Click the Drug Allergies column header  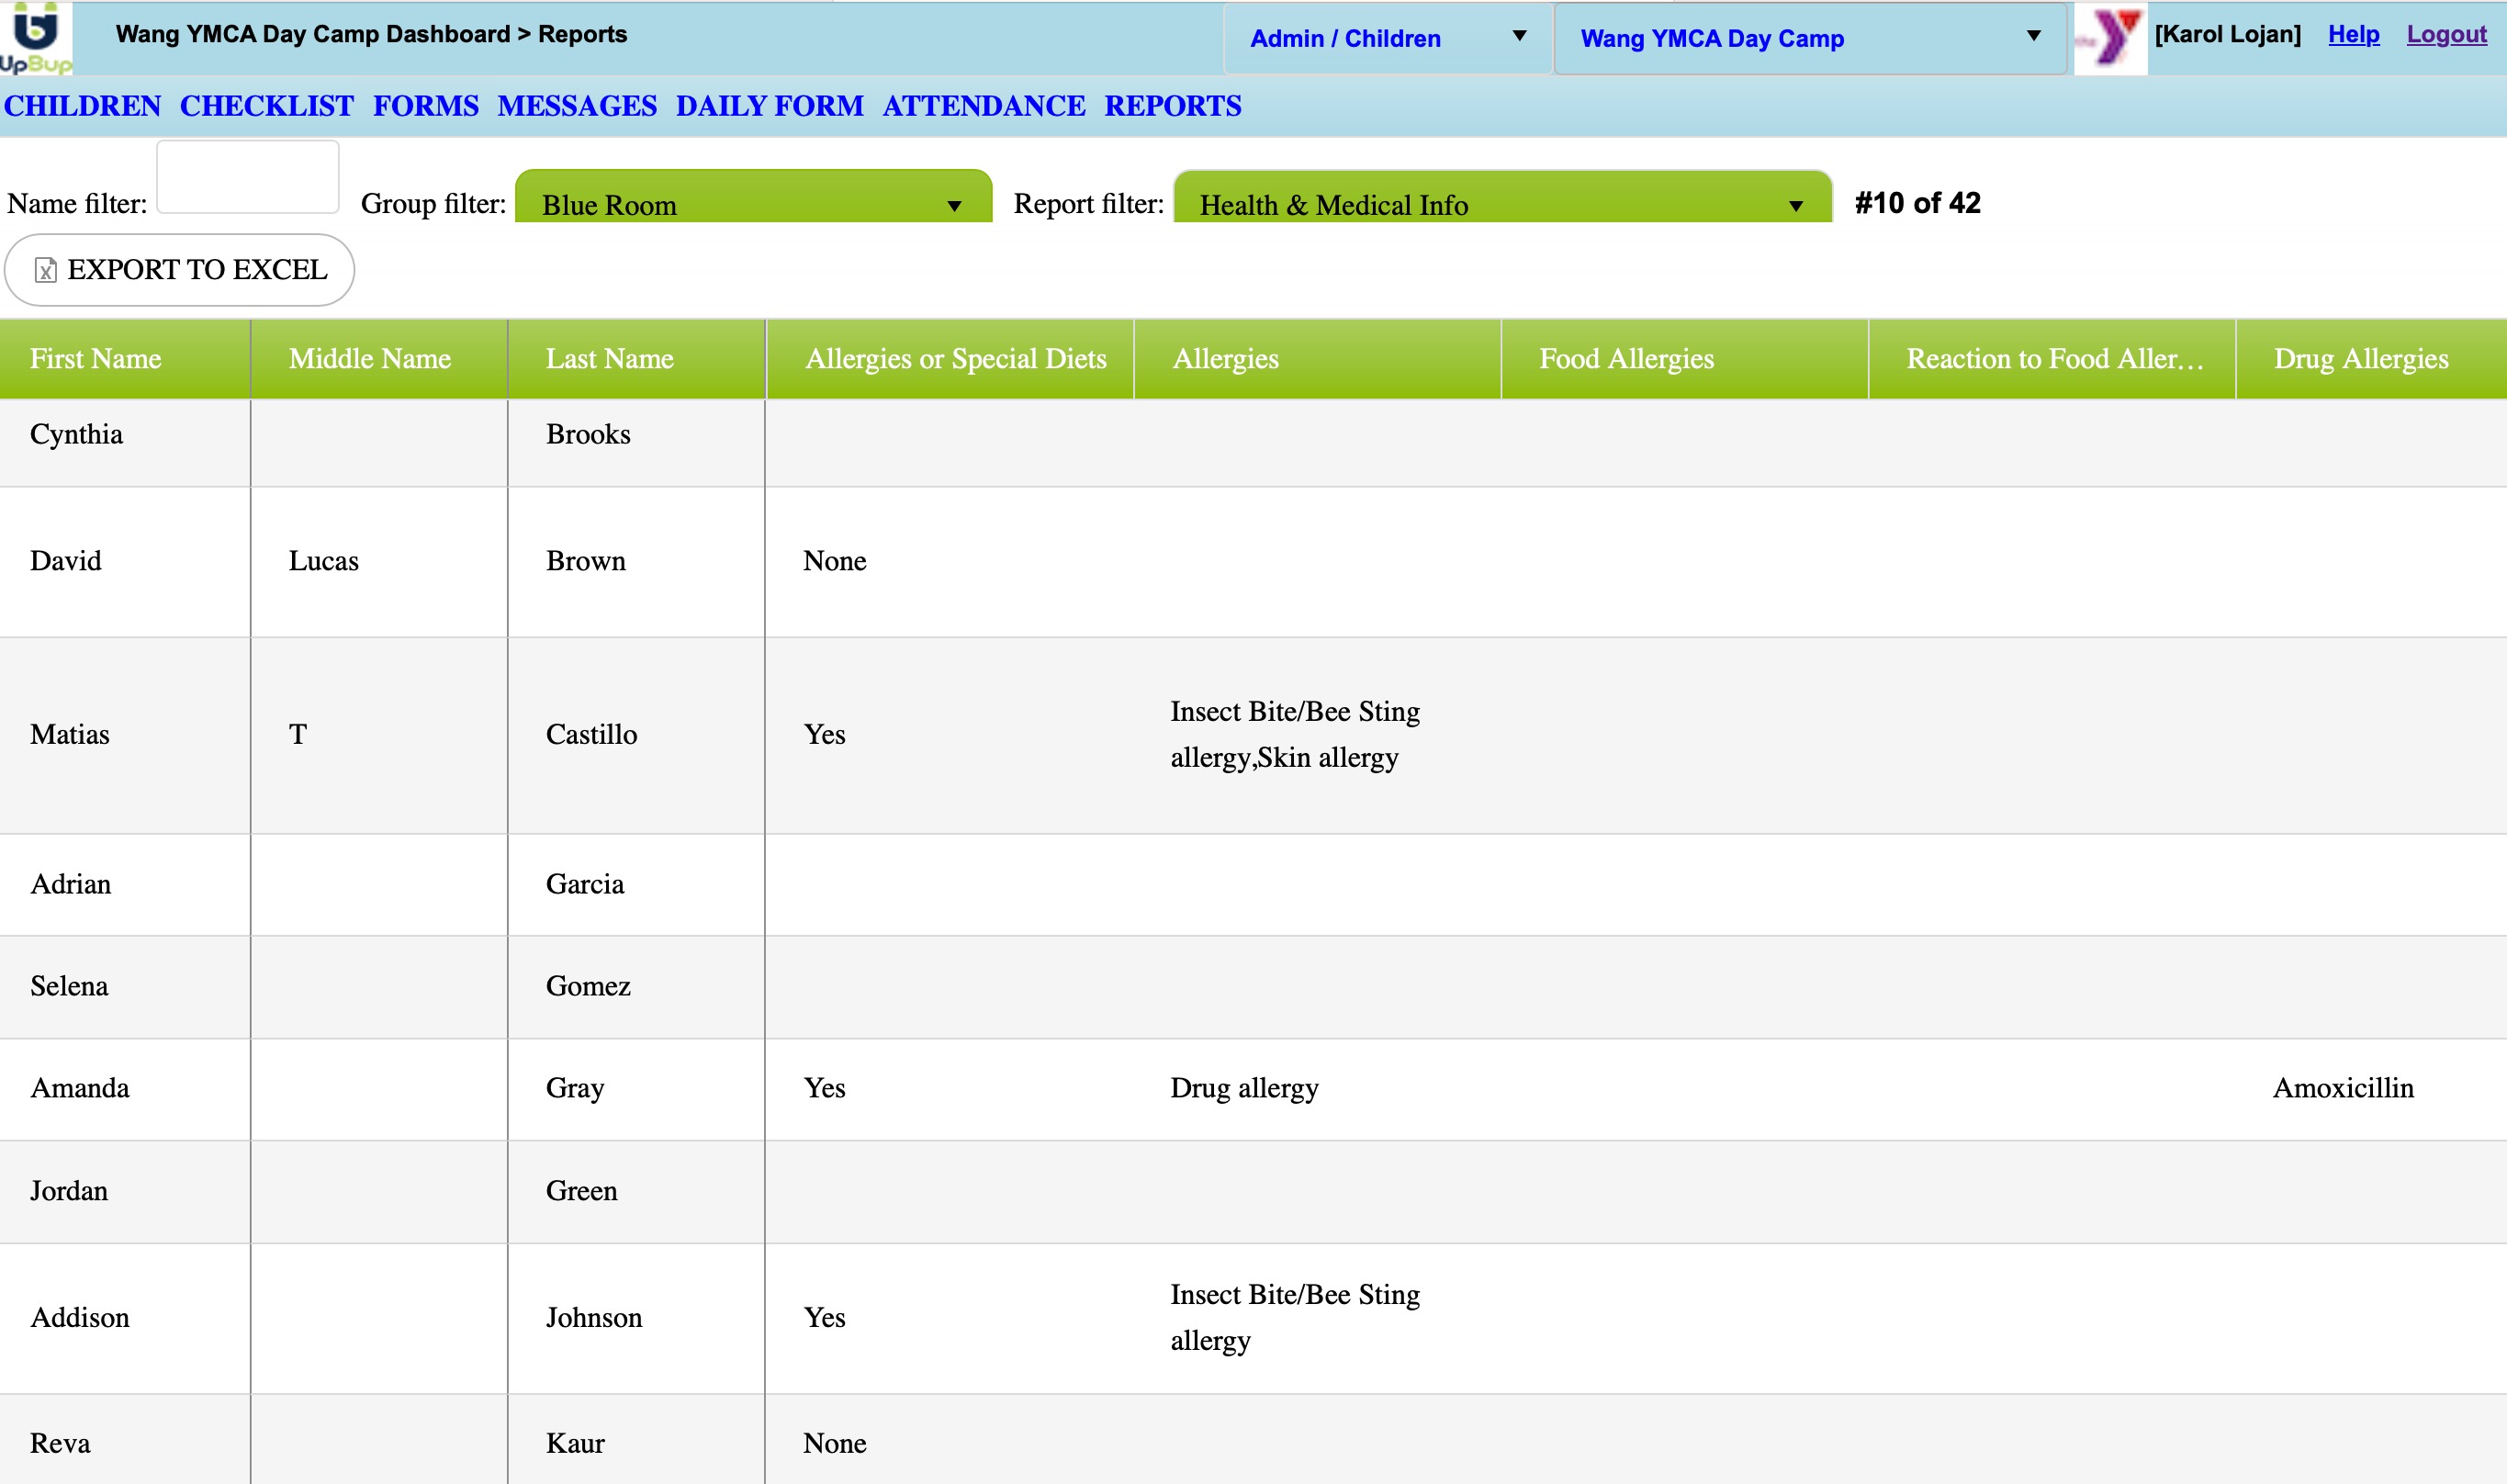[2360, 359]
